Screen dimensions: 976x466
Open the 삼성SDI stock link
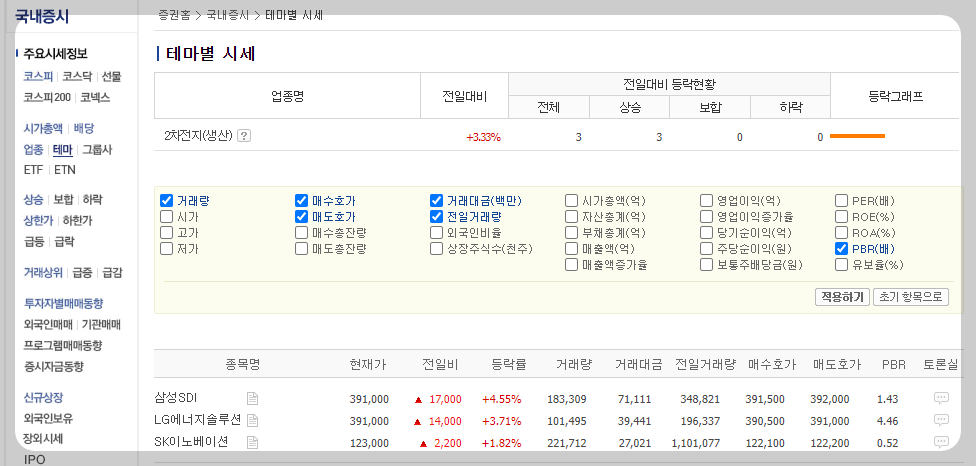tap(176, 398)
